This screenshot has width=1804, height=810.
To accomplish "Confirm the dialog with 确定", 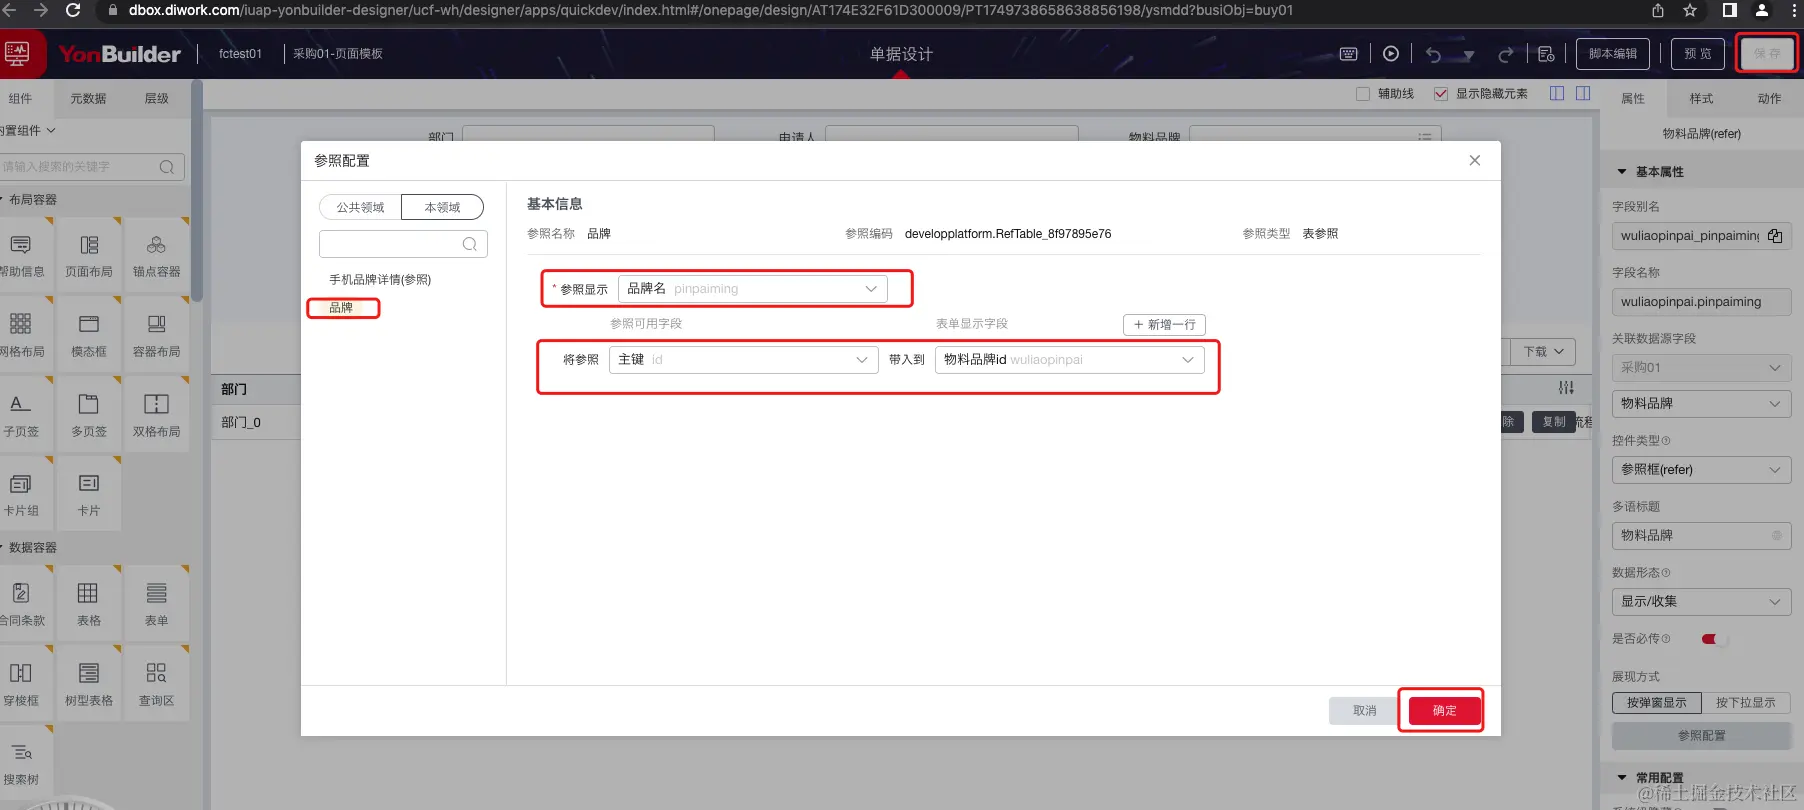I will [1444, 711].
